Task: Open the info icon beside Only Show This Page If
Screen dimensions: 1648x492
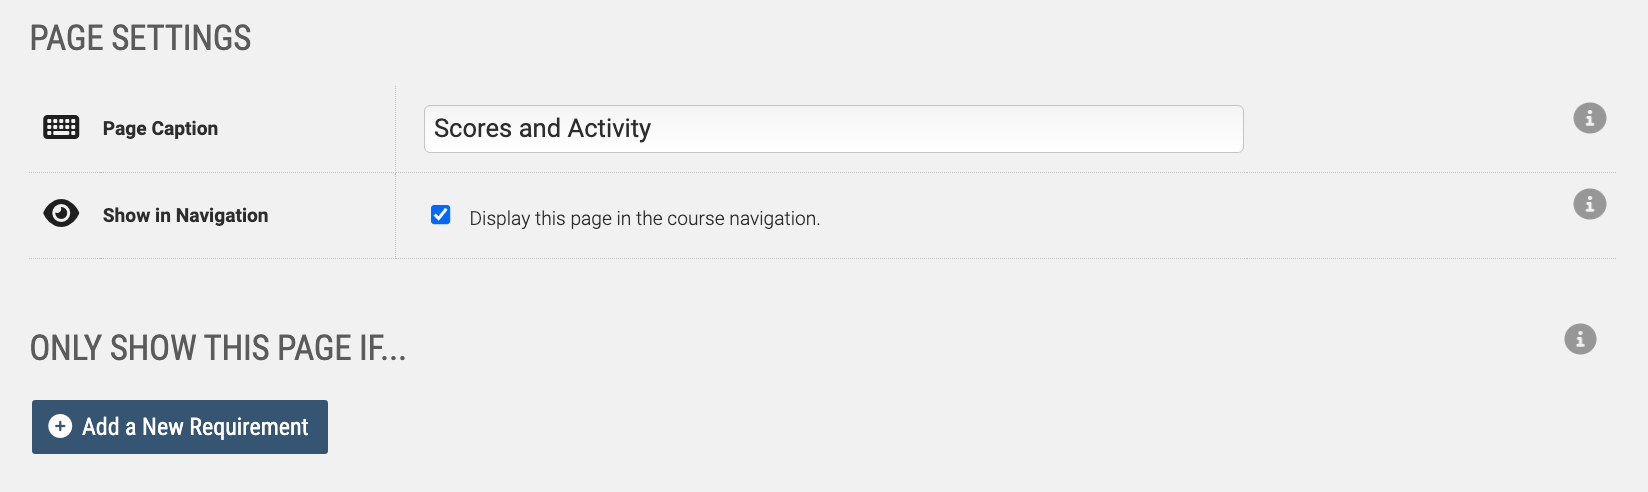Action: [1580, 339]
